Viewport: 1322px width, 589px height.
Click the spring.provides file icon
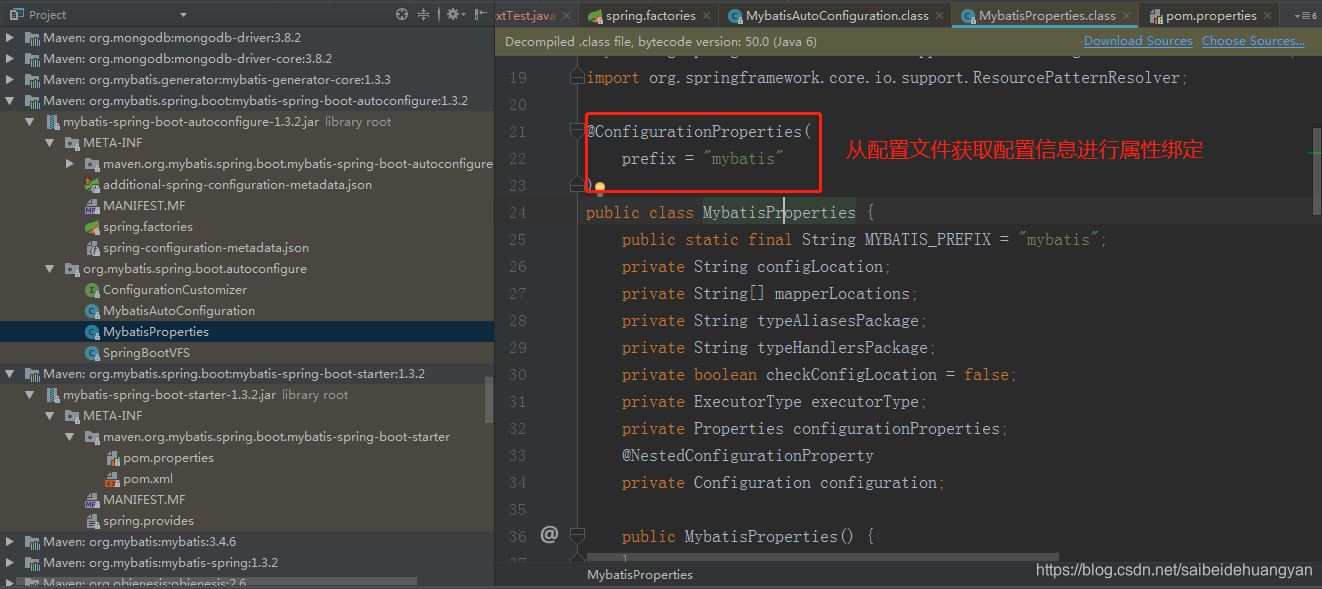(93, 521)
